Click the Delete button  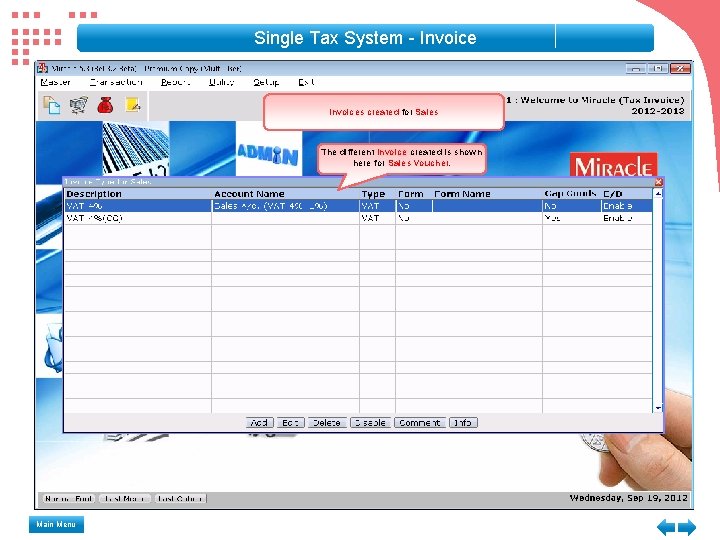coord(326,422)
